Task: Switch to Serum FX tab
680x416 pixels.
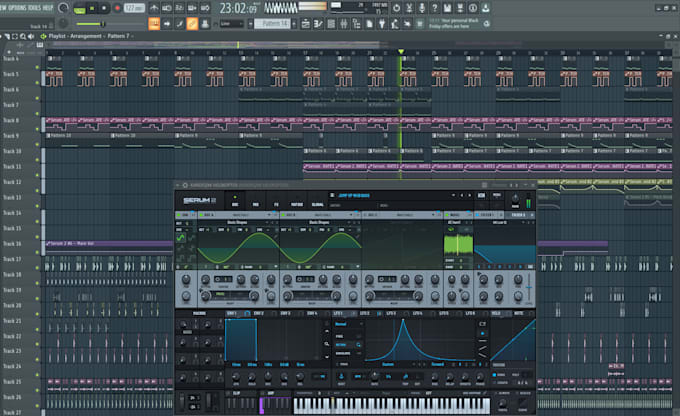Action: (276, 204)
